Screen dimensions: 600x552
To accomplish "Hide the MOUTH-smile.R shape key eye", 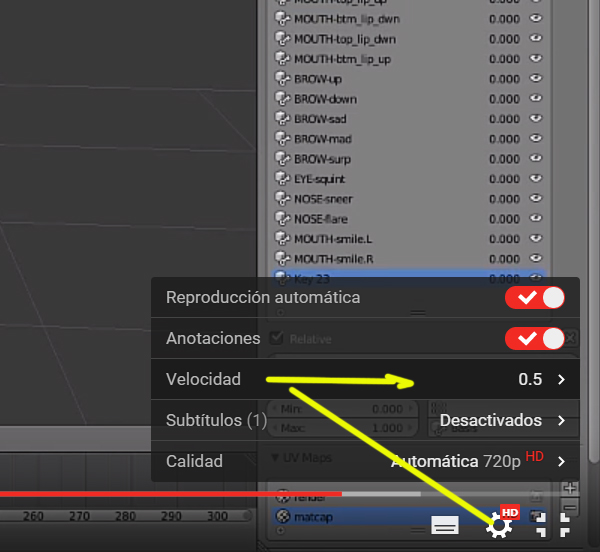I will click(536, 258).
